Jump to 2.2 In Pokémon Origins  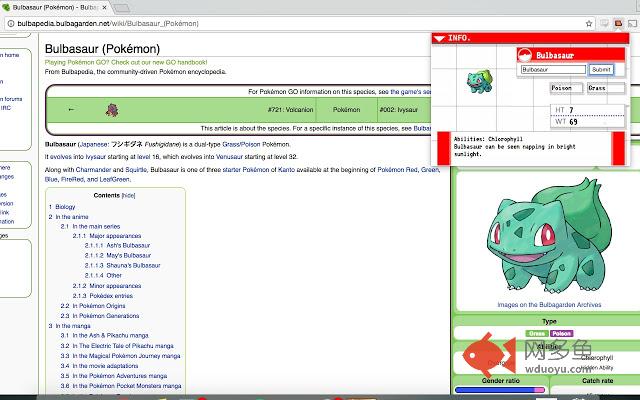pos(93,306)
